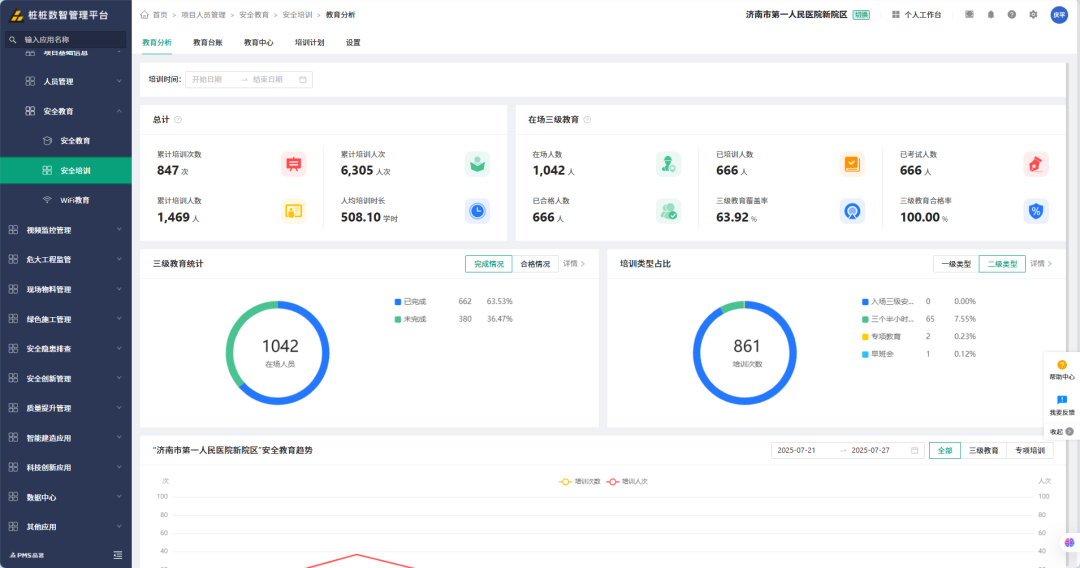Open 个人工作台

(917, 14)
